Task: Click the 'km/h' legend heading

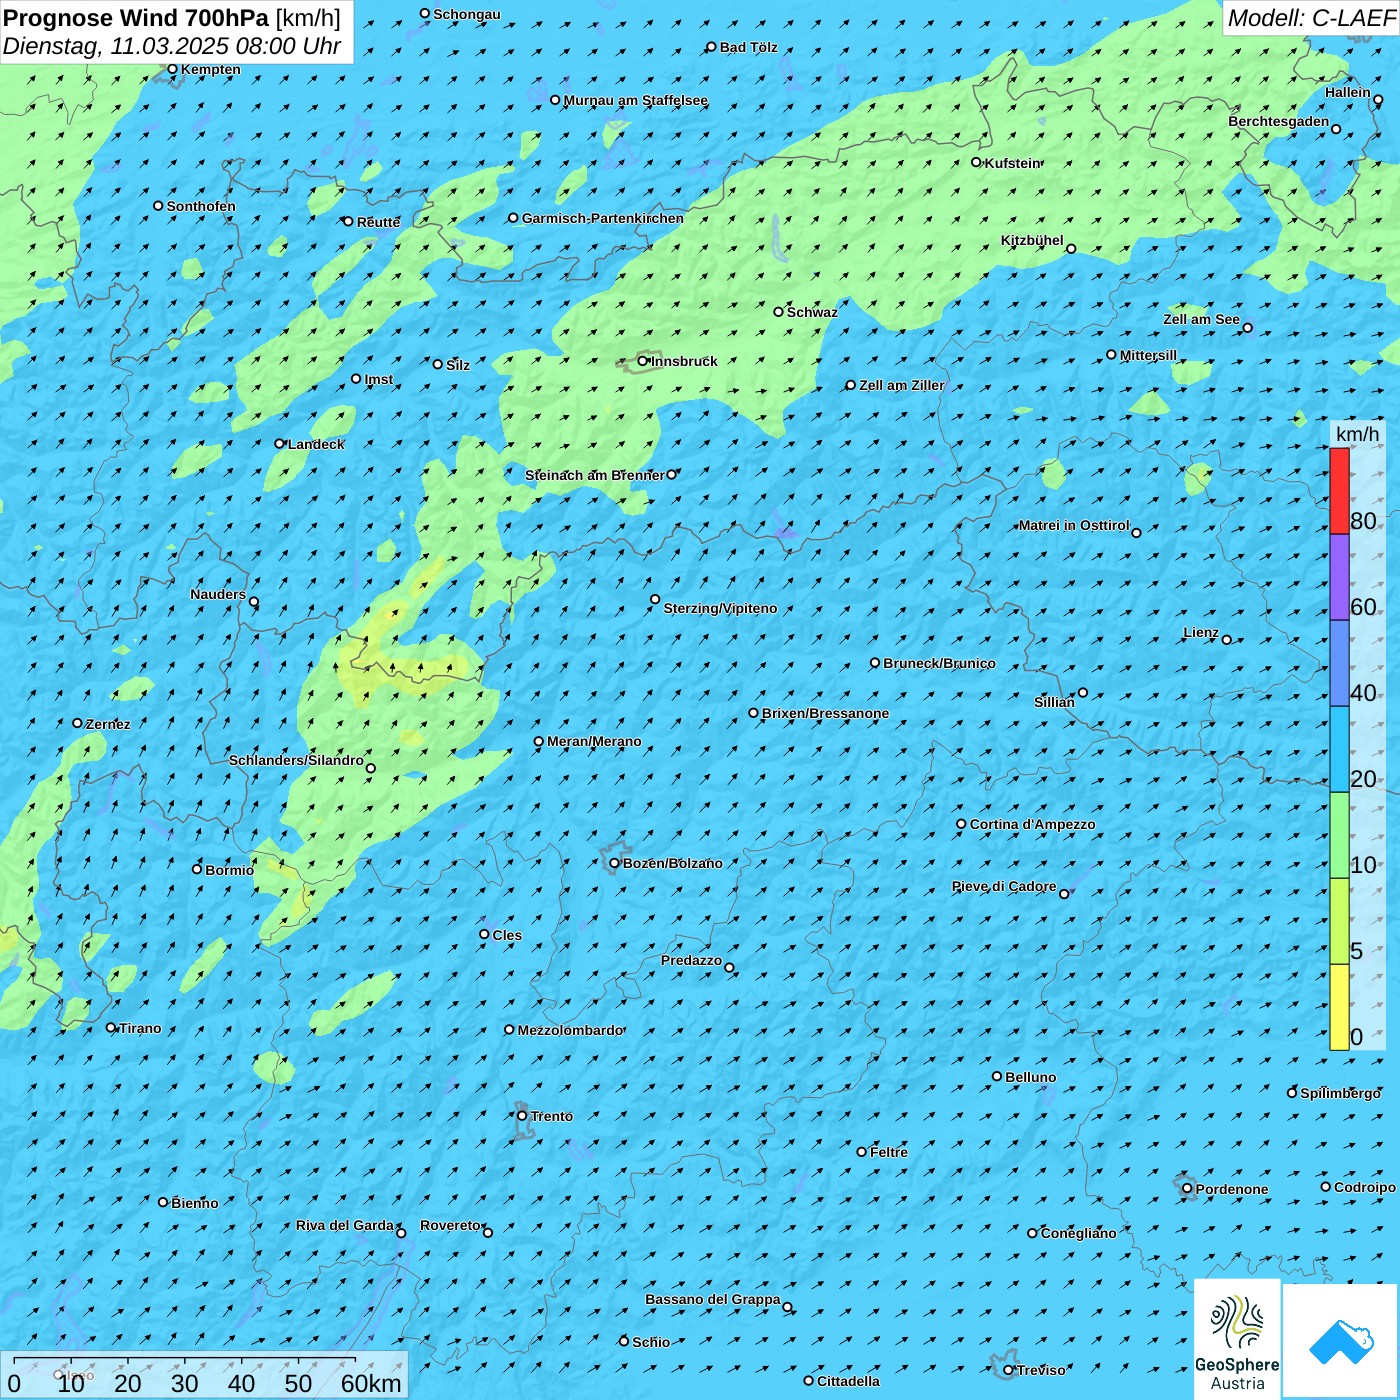Action: (1357, 434)
